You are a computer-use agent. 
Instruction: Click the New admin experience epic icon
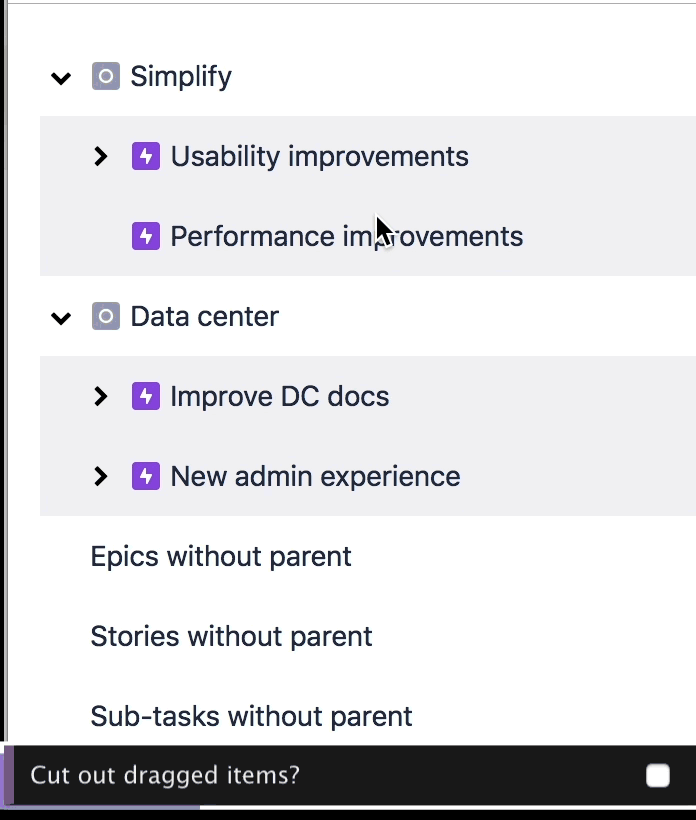tap(146, 476)
